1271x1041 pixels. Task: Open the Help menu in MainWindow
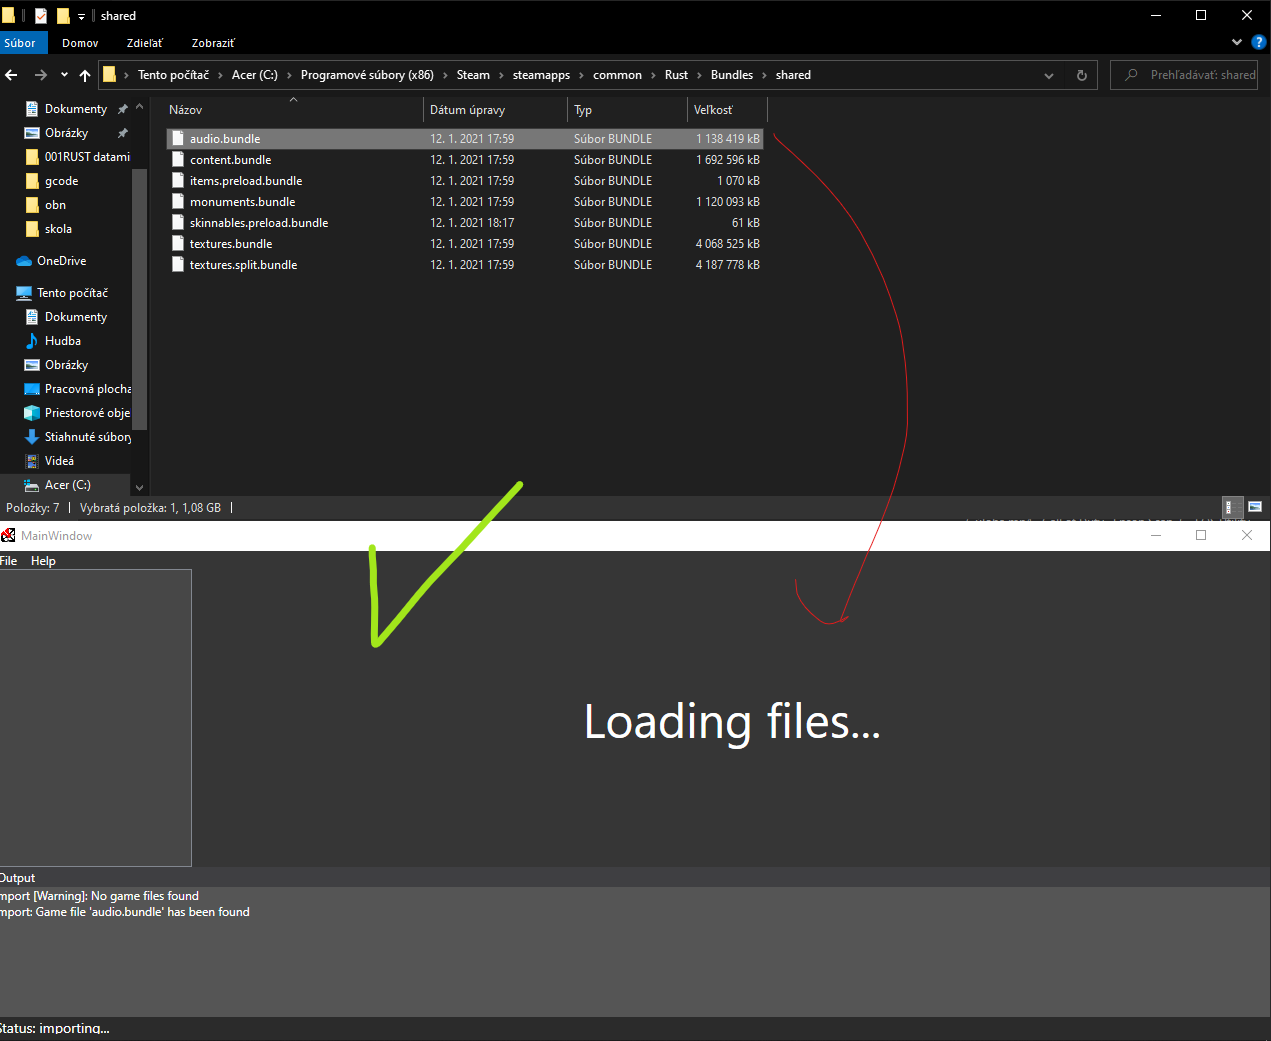tap(42, 560)
